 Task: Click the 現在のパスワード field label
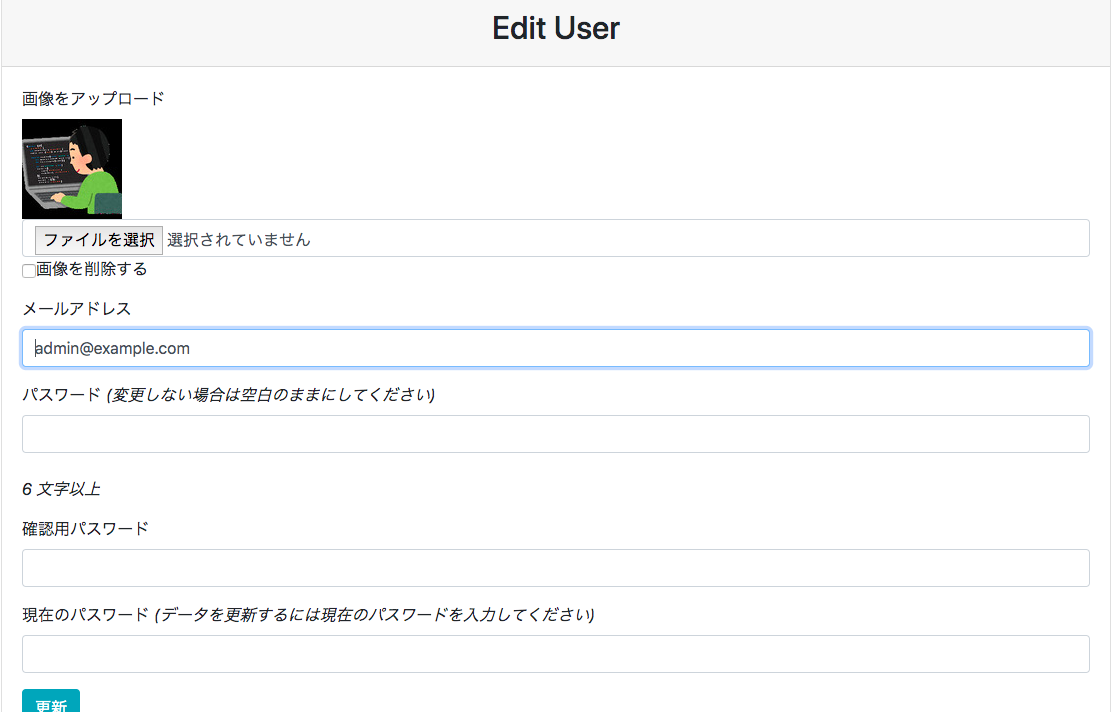pos(85,615)
